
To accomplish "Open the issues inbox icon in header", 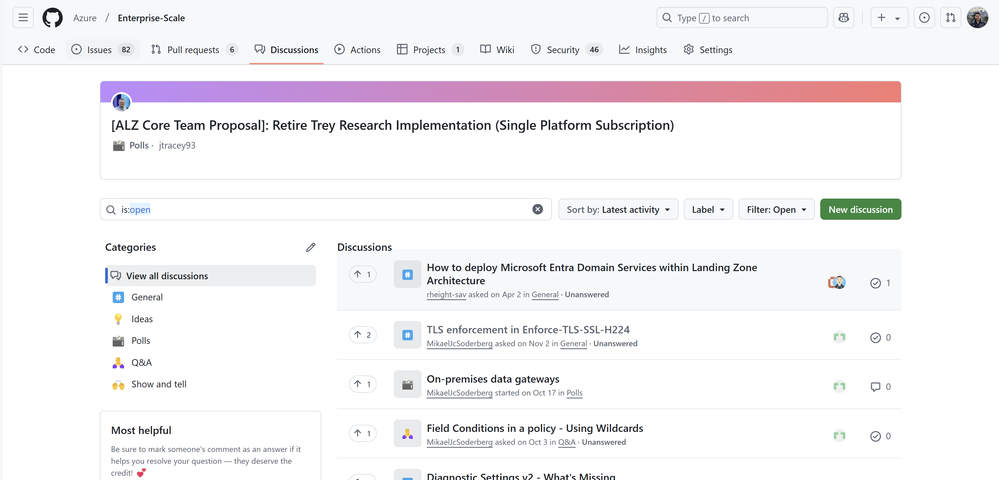I will point(924,18).
